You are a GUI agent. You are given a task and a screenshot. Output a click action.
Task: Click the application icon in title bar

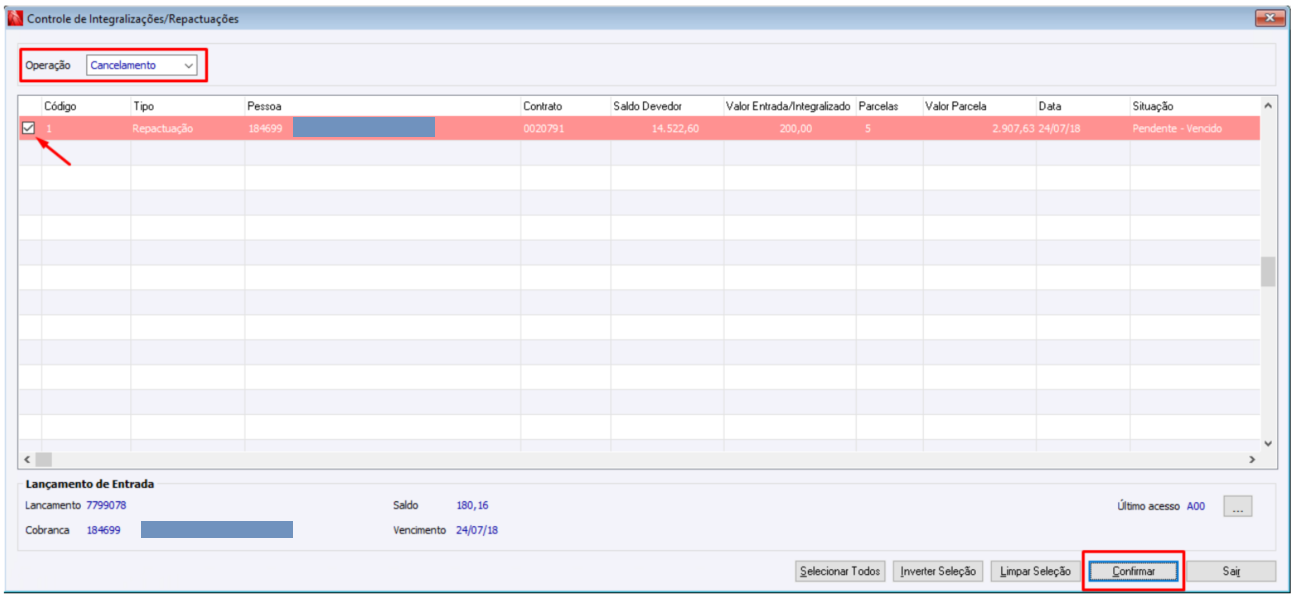[x=15, y=19]
